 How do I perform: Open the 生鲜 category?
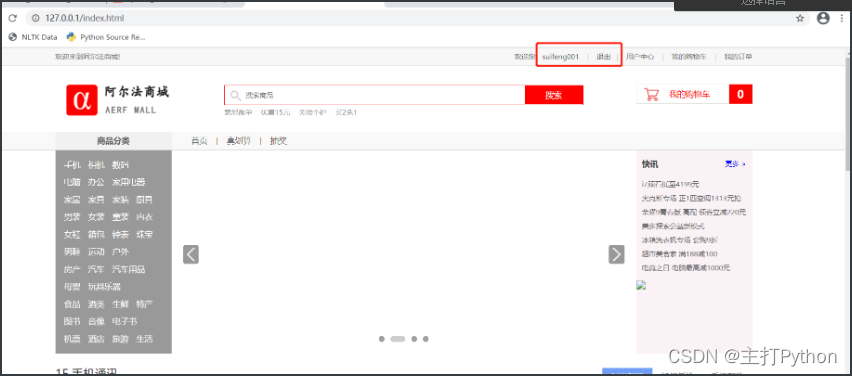pos(120,304)
